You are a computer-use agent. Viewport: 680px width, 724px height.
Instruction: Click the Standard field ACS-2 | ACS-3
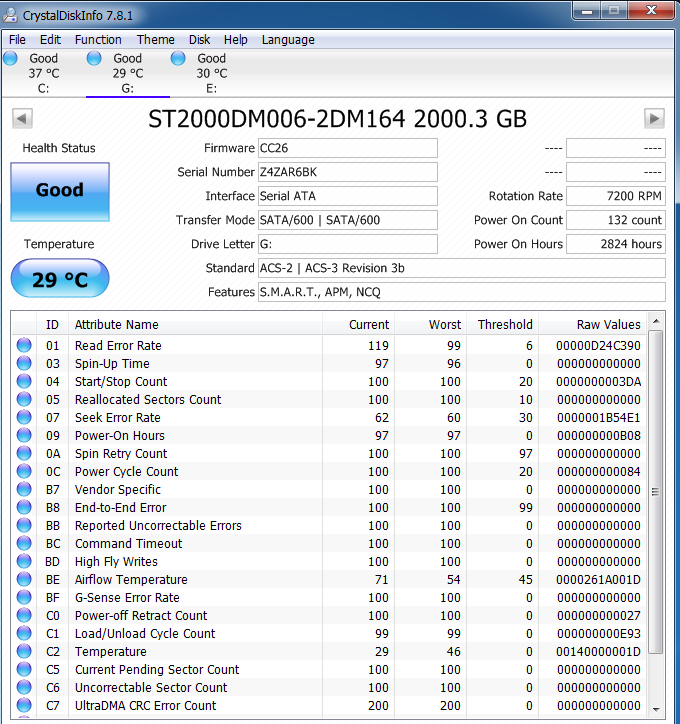click(x=462, y=268)
